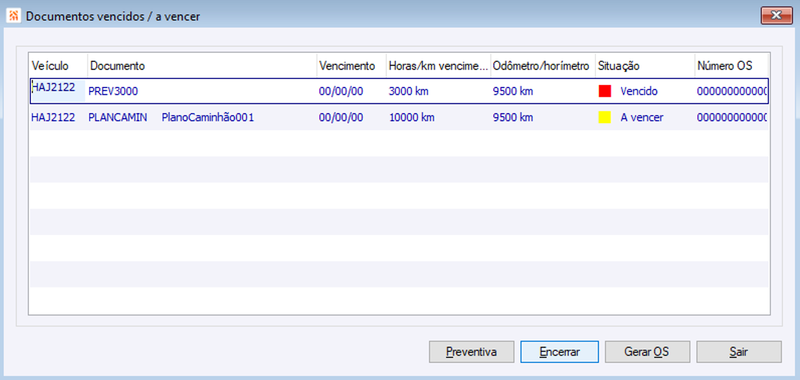Sort by the Documento column header

(x=202, y=66)
